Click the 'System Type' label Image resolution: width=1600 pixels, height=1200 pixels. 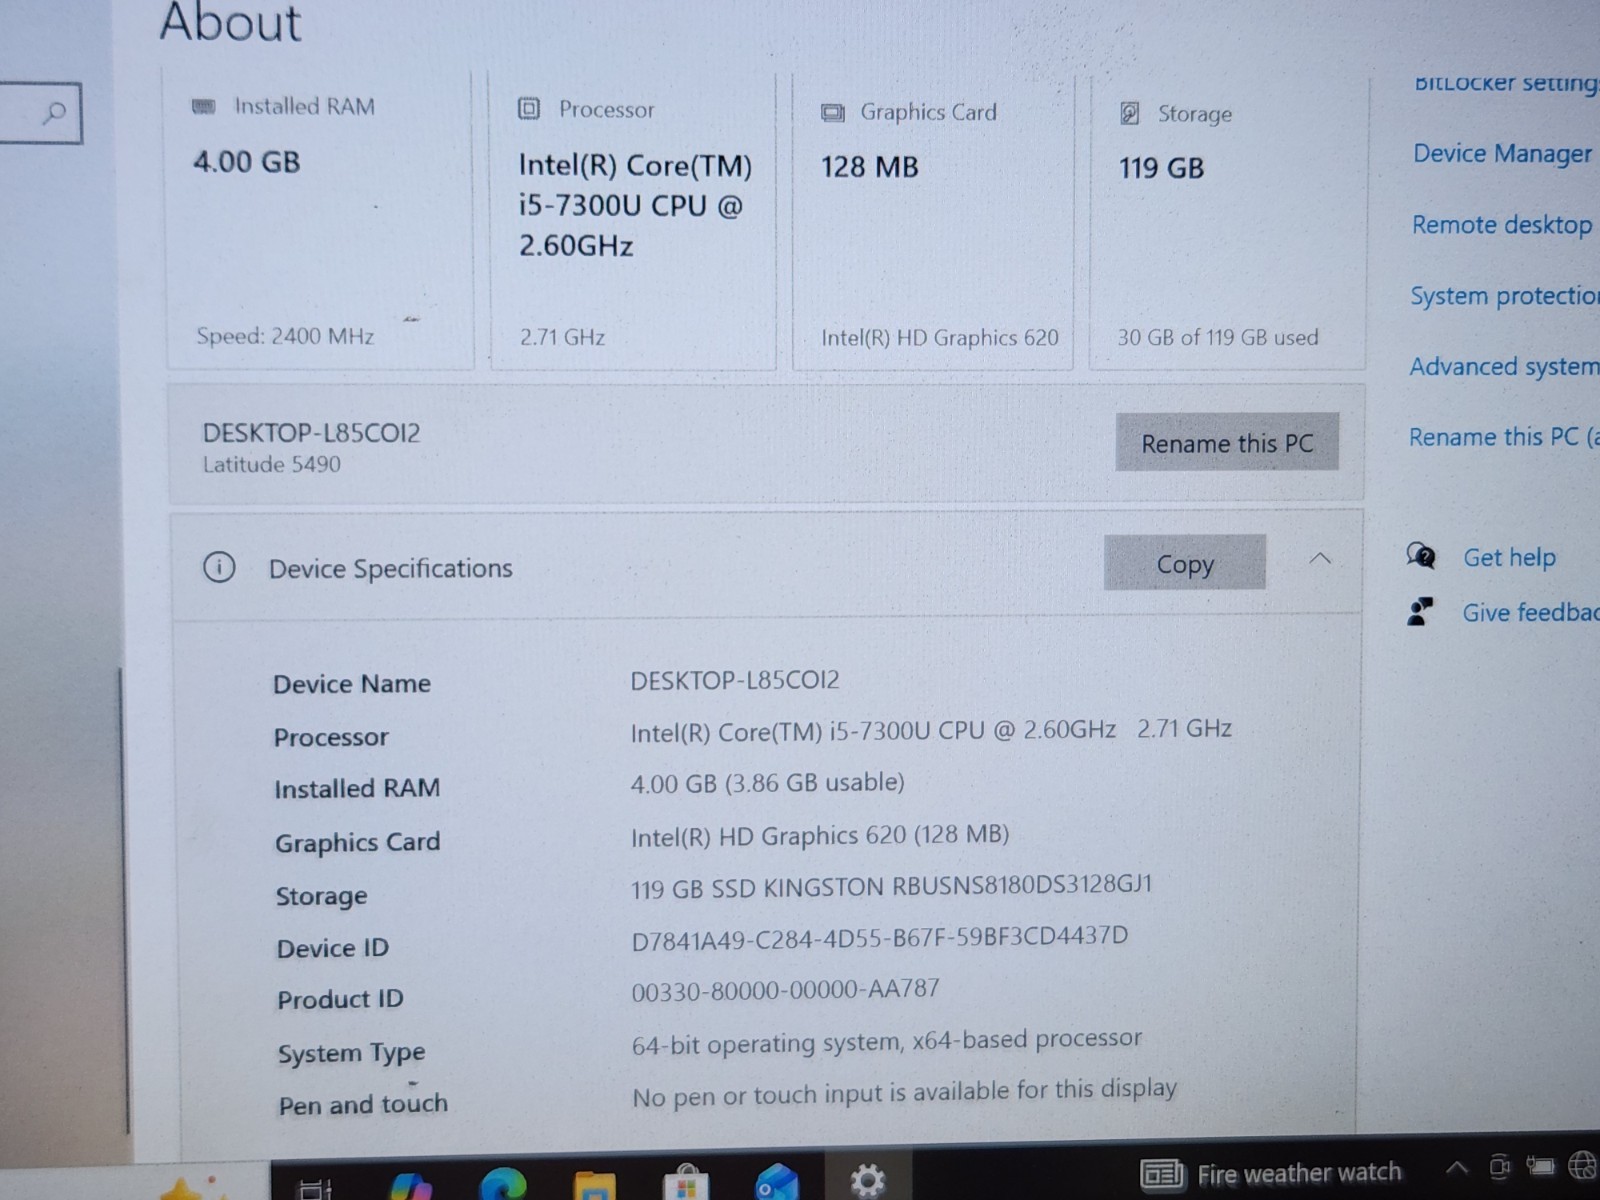352,1053
